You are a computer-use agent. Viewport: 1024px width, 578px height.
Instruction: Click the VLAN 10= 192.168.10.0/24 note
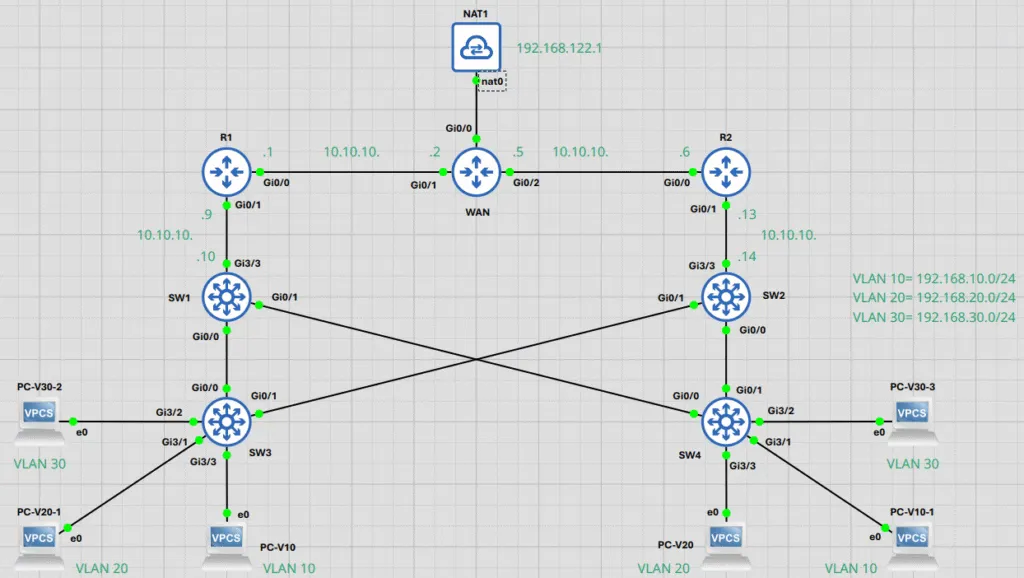click(x=934, y=279)
